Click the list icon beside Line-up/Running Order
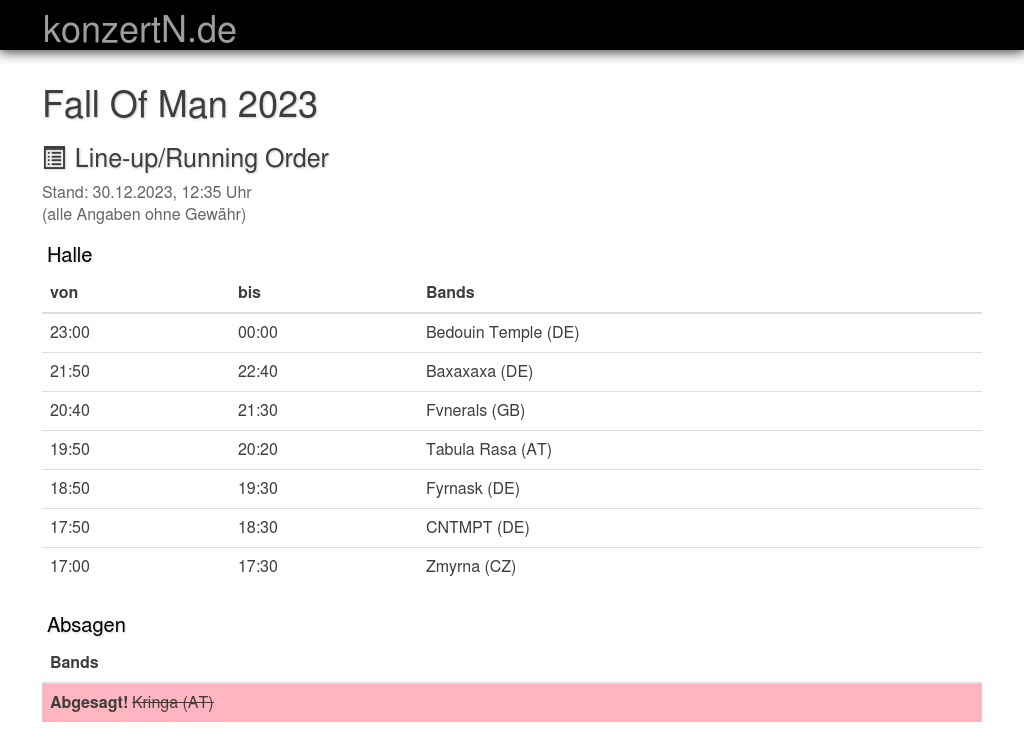 (x=54, y=158)
